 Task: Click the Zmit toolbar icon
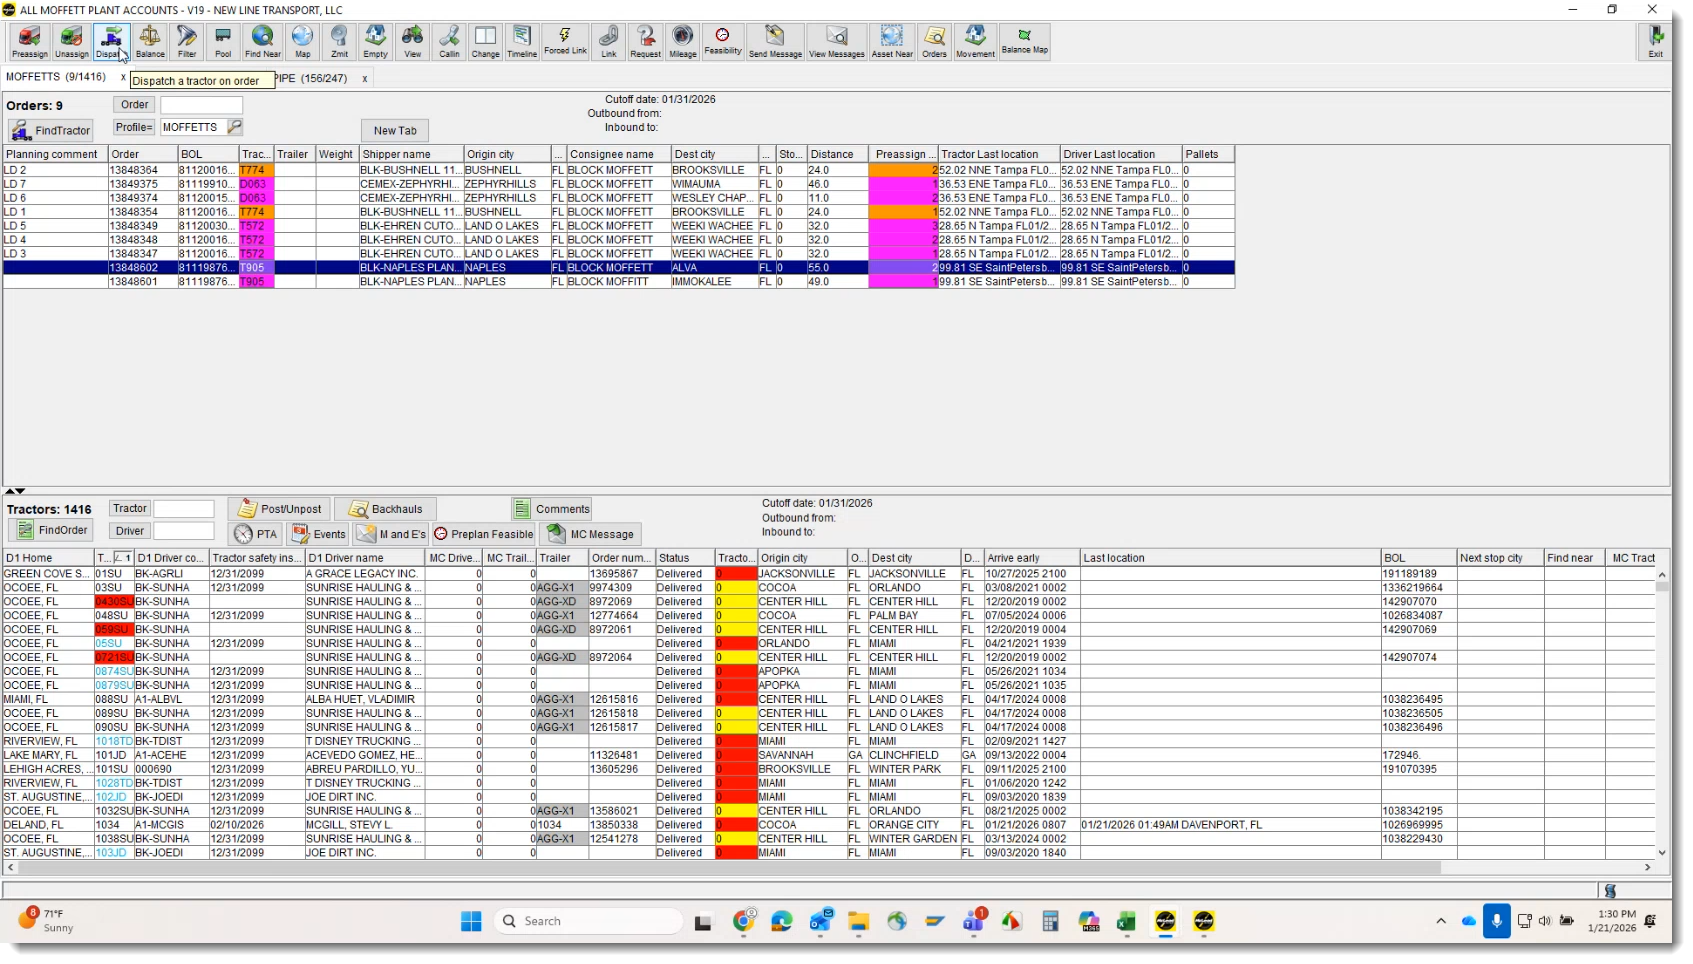click(x=339, y=42)
